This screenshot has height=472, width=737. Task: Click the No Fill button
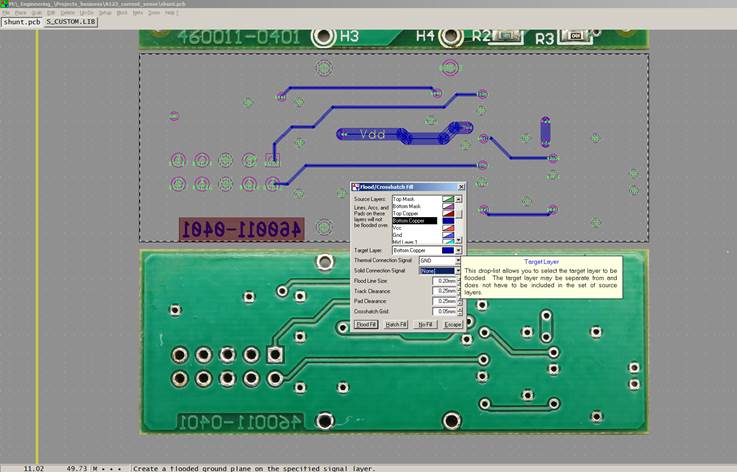(425, 324)
